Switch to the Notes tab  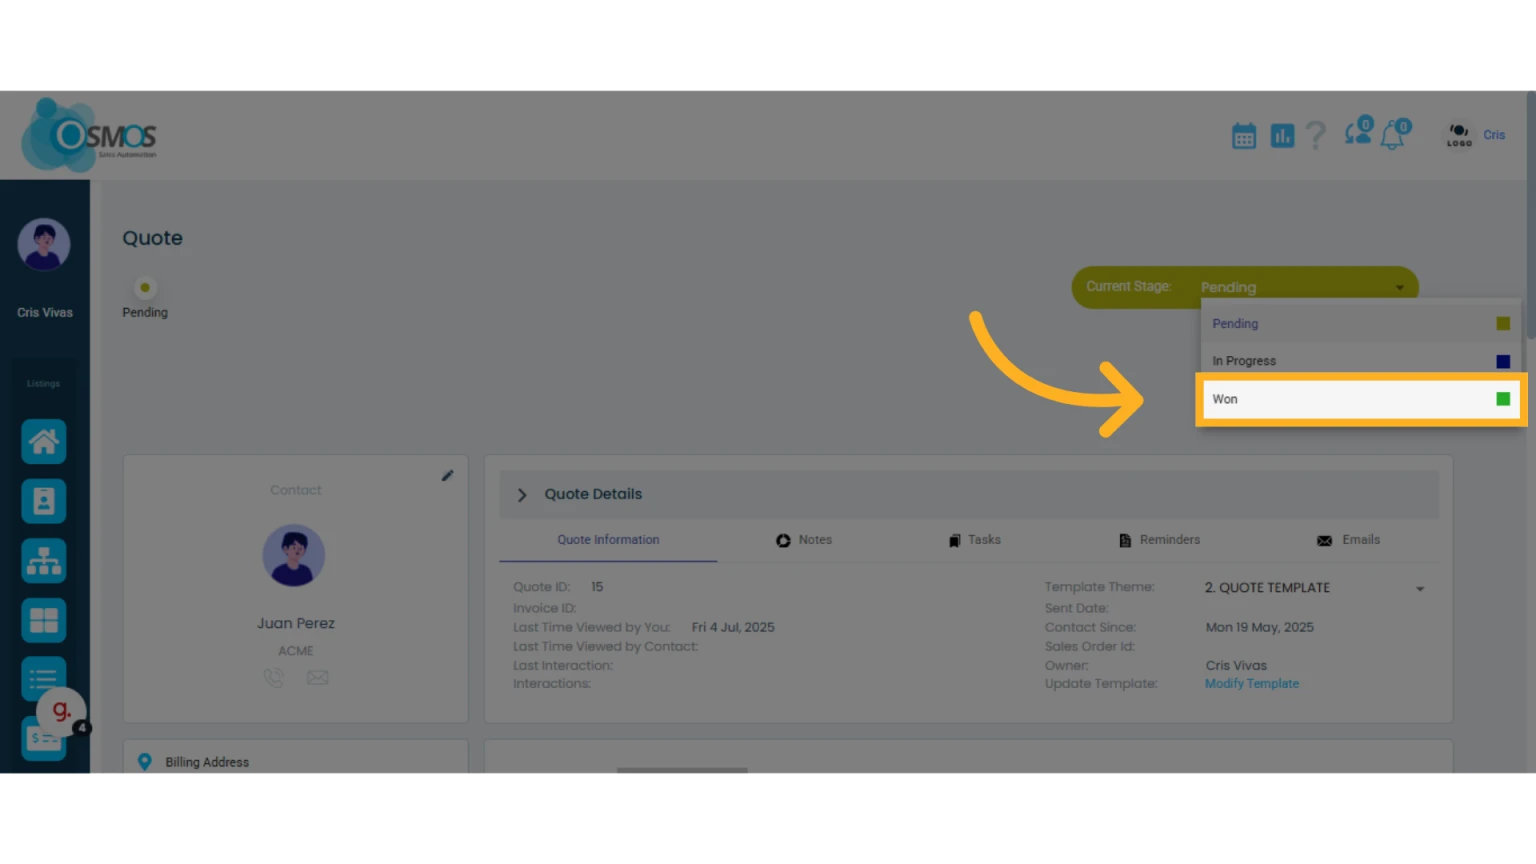804,540
